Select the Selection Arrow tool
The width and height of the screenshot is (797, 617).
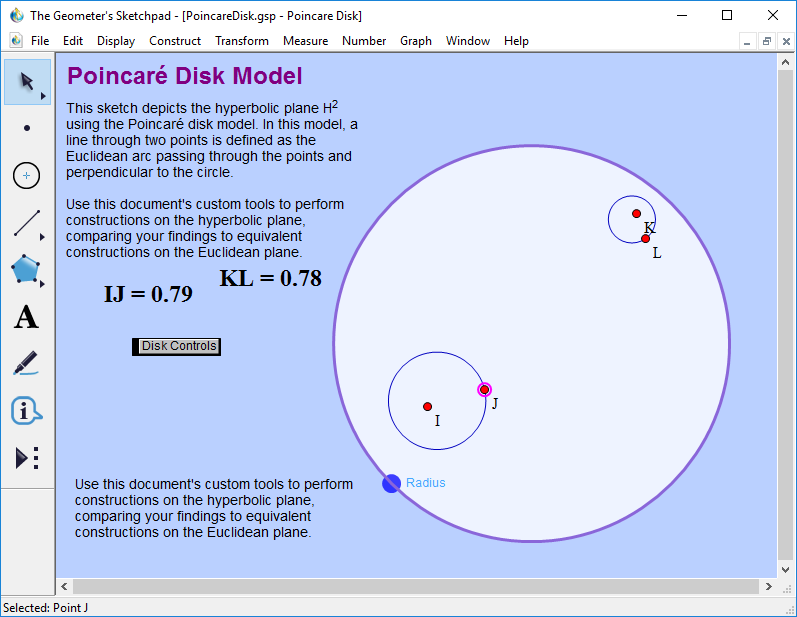tap(27, 82)
